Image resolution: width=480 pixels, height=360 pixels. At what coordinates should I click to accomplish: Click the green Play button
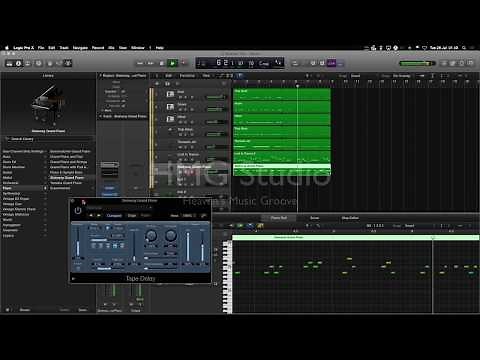pyautogui.click(x=172, y=63)
